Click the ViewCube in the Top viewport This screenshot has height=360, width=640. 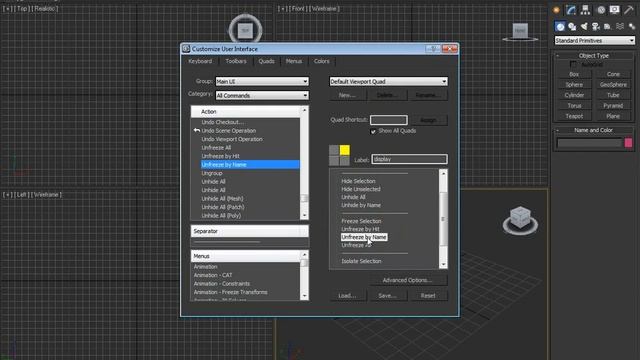click(245, 30)
